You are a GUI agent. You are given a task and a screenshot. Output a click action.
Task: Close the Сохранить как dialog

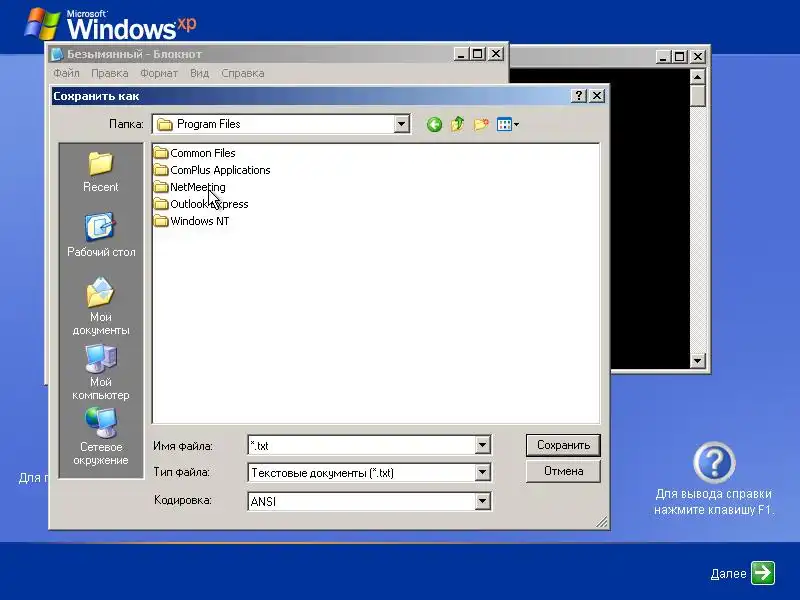click(x=597, y=95)
